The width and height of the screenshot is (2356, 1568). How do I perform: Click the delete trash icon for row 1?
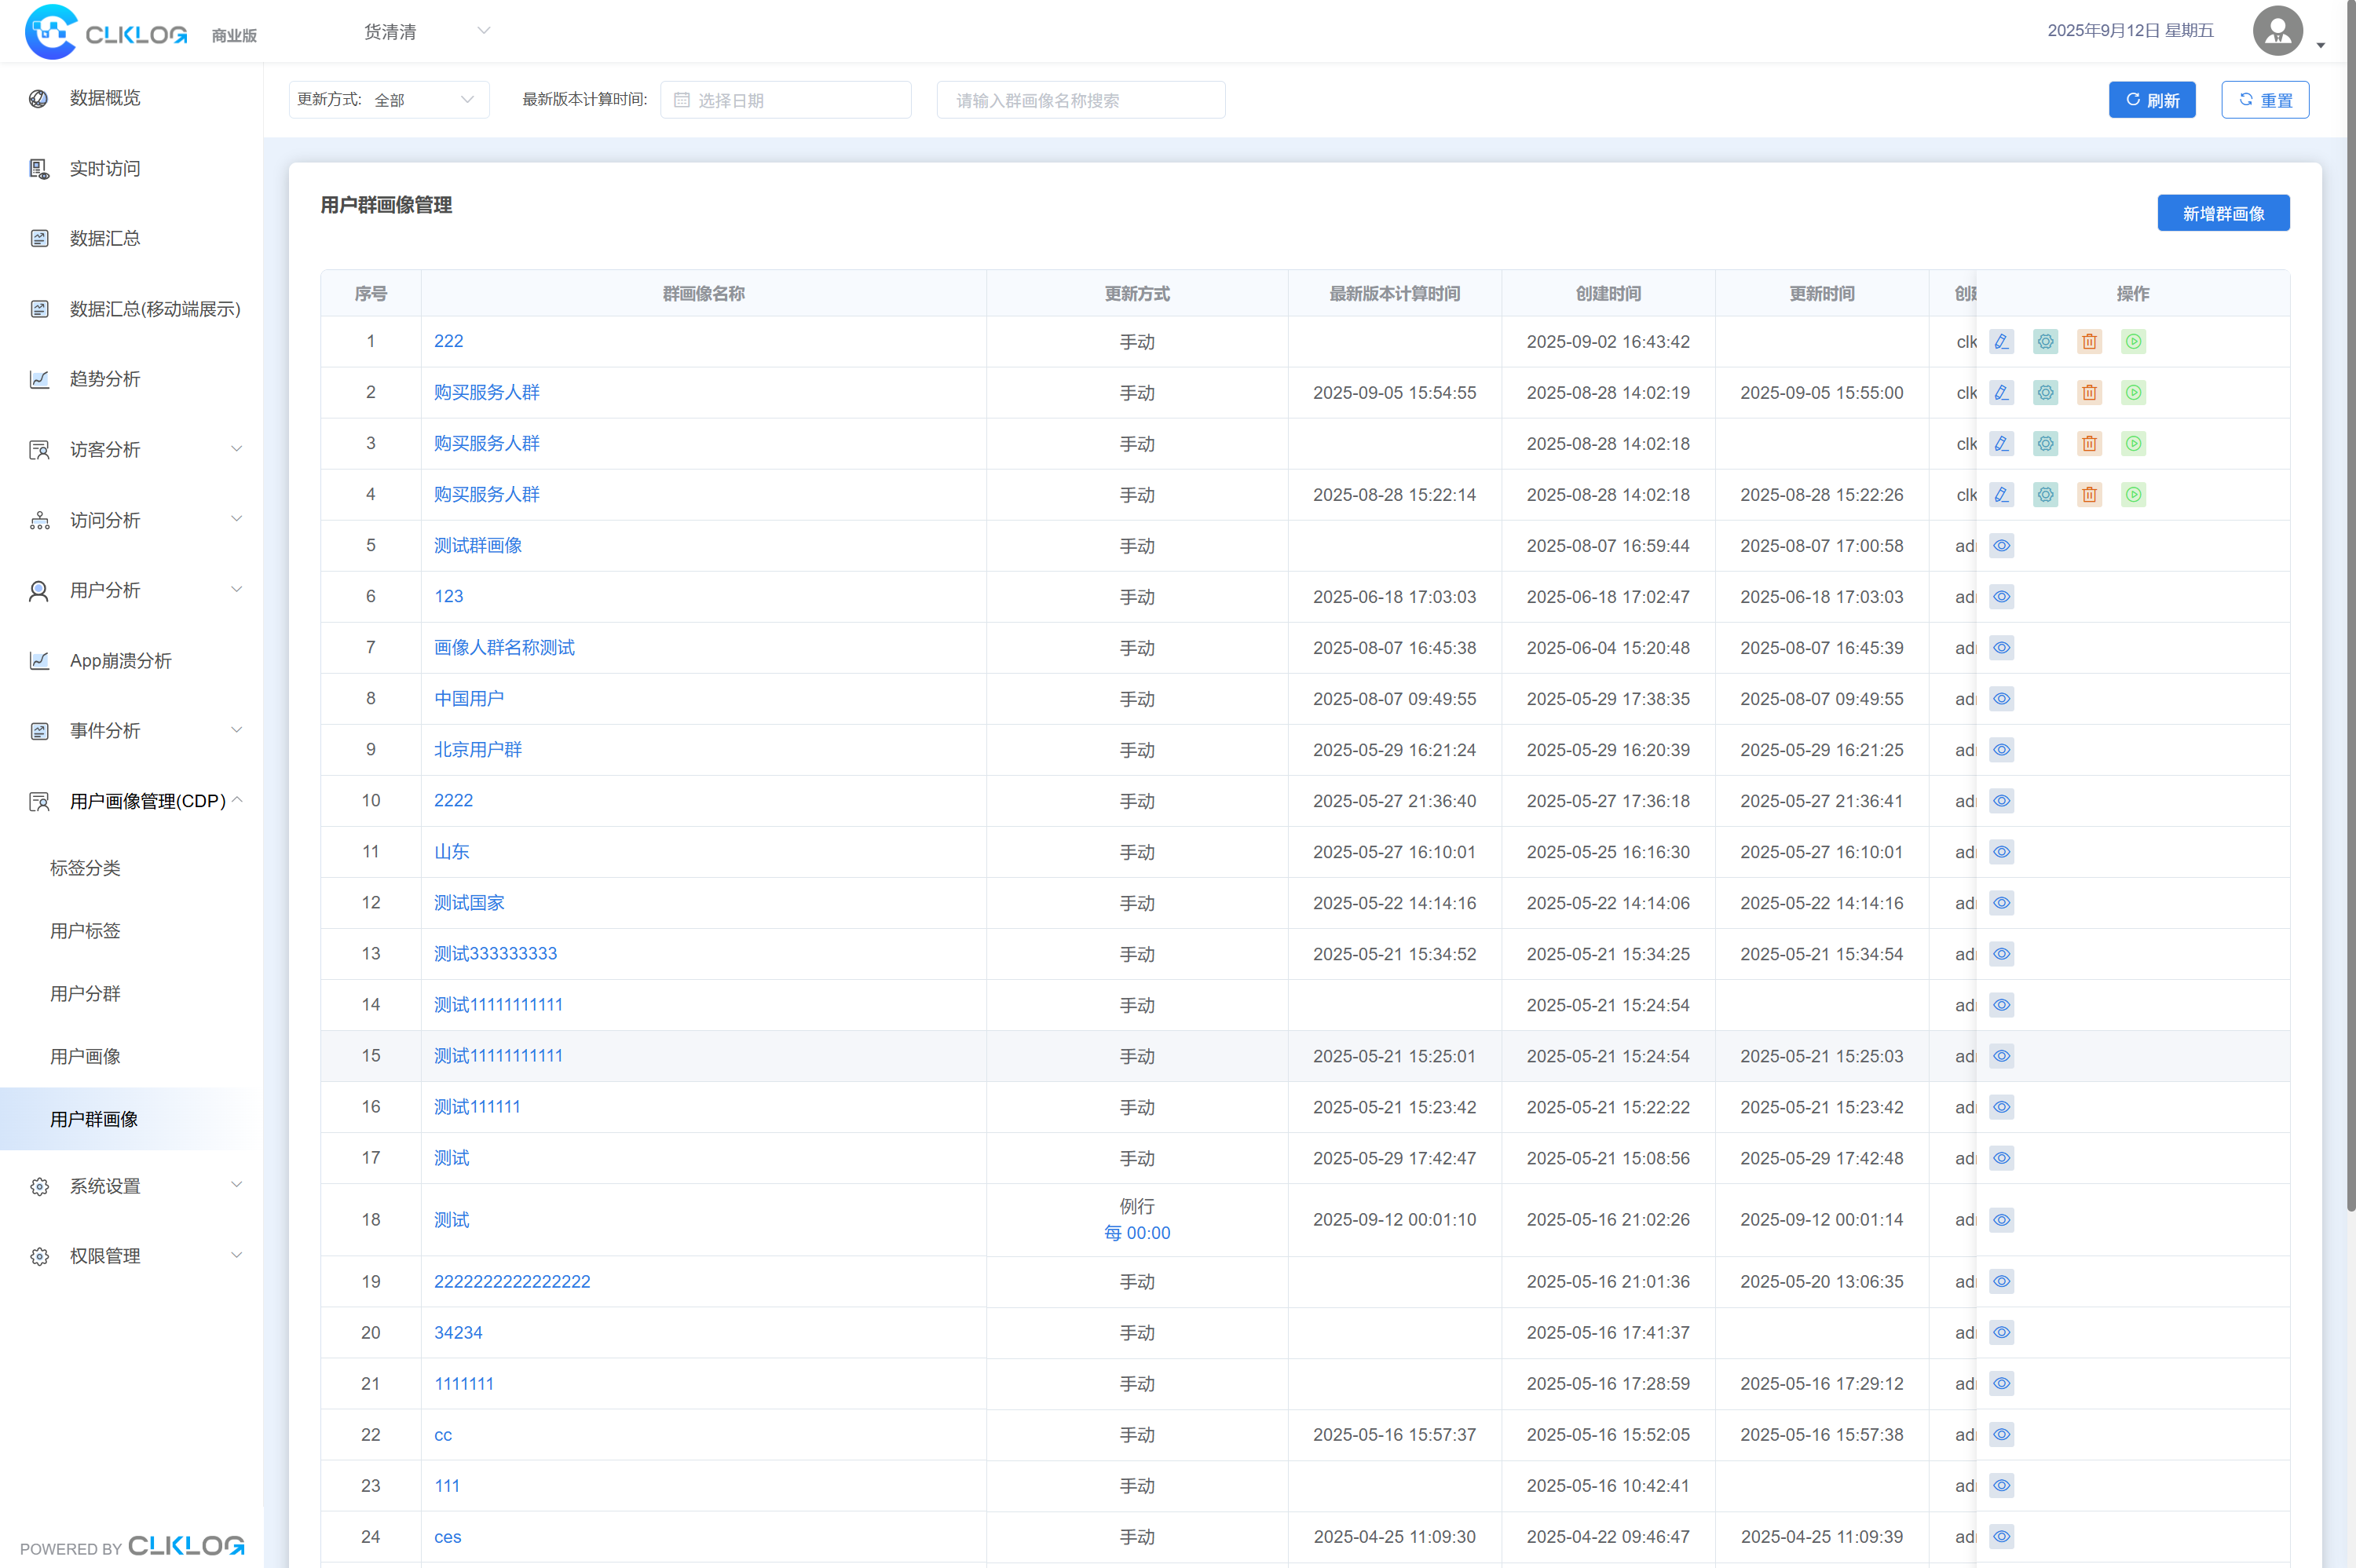pyautogui.click(x=2089, y=342)
